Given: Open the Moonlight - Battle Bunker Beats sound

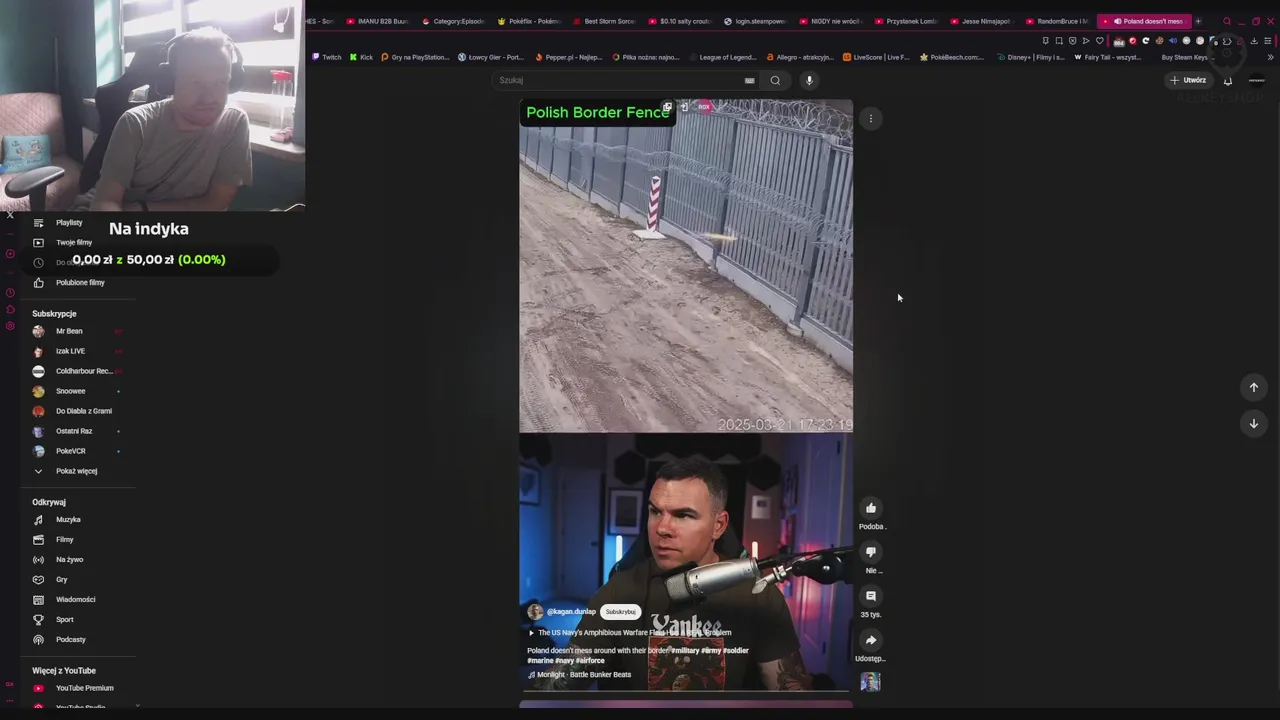Looking at the screenshot, I should coord(580,675).
